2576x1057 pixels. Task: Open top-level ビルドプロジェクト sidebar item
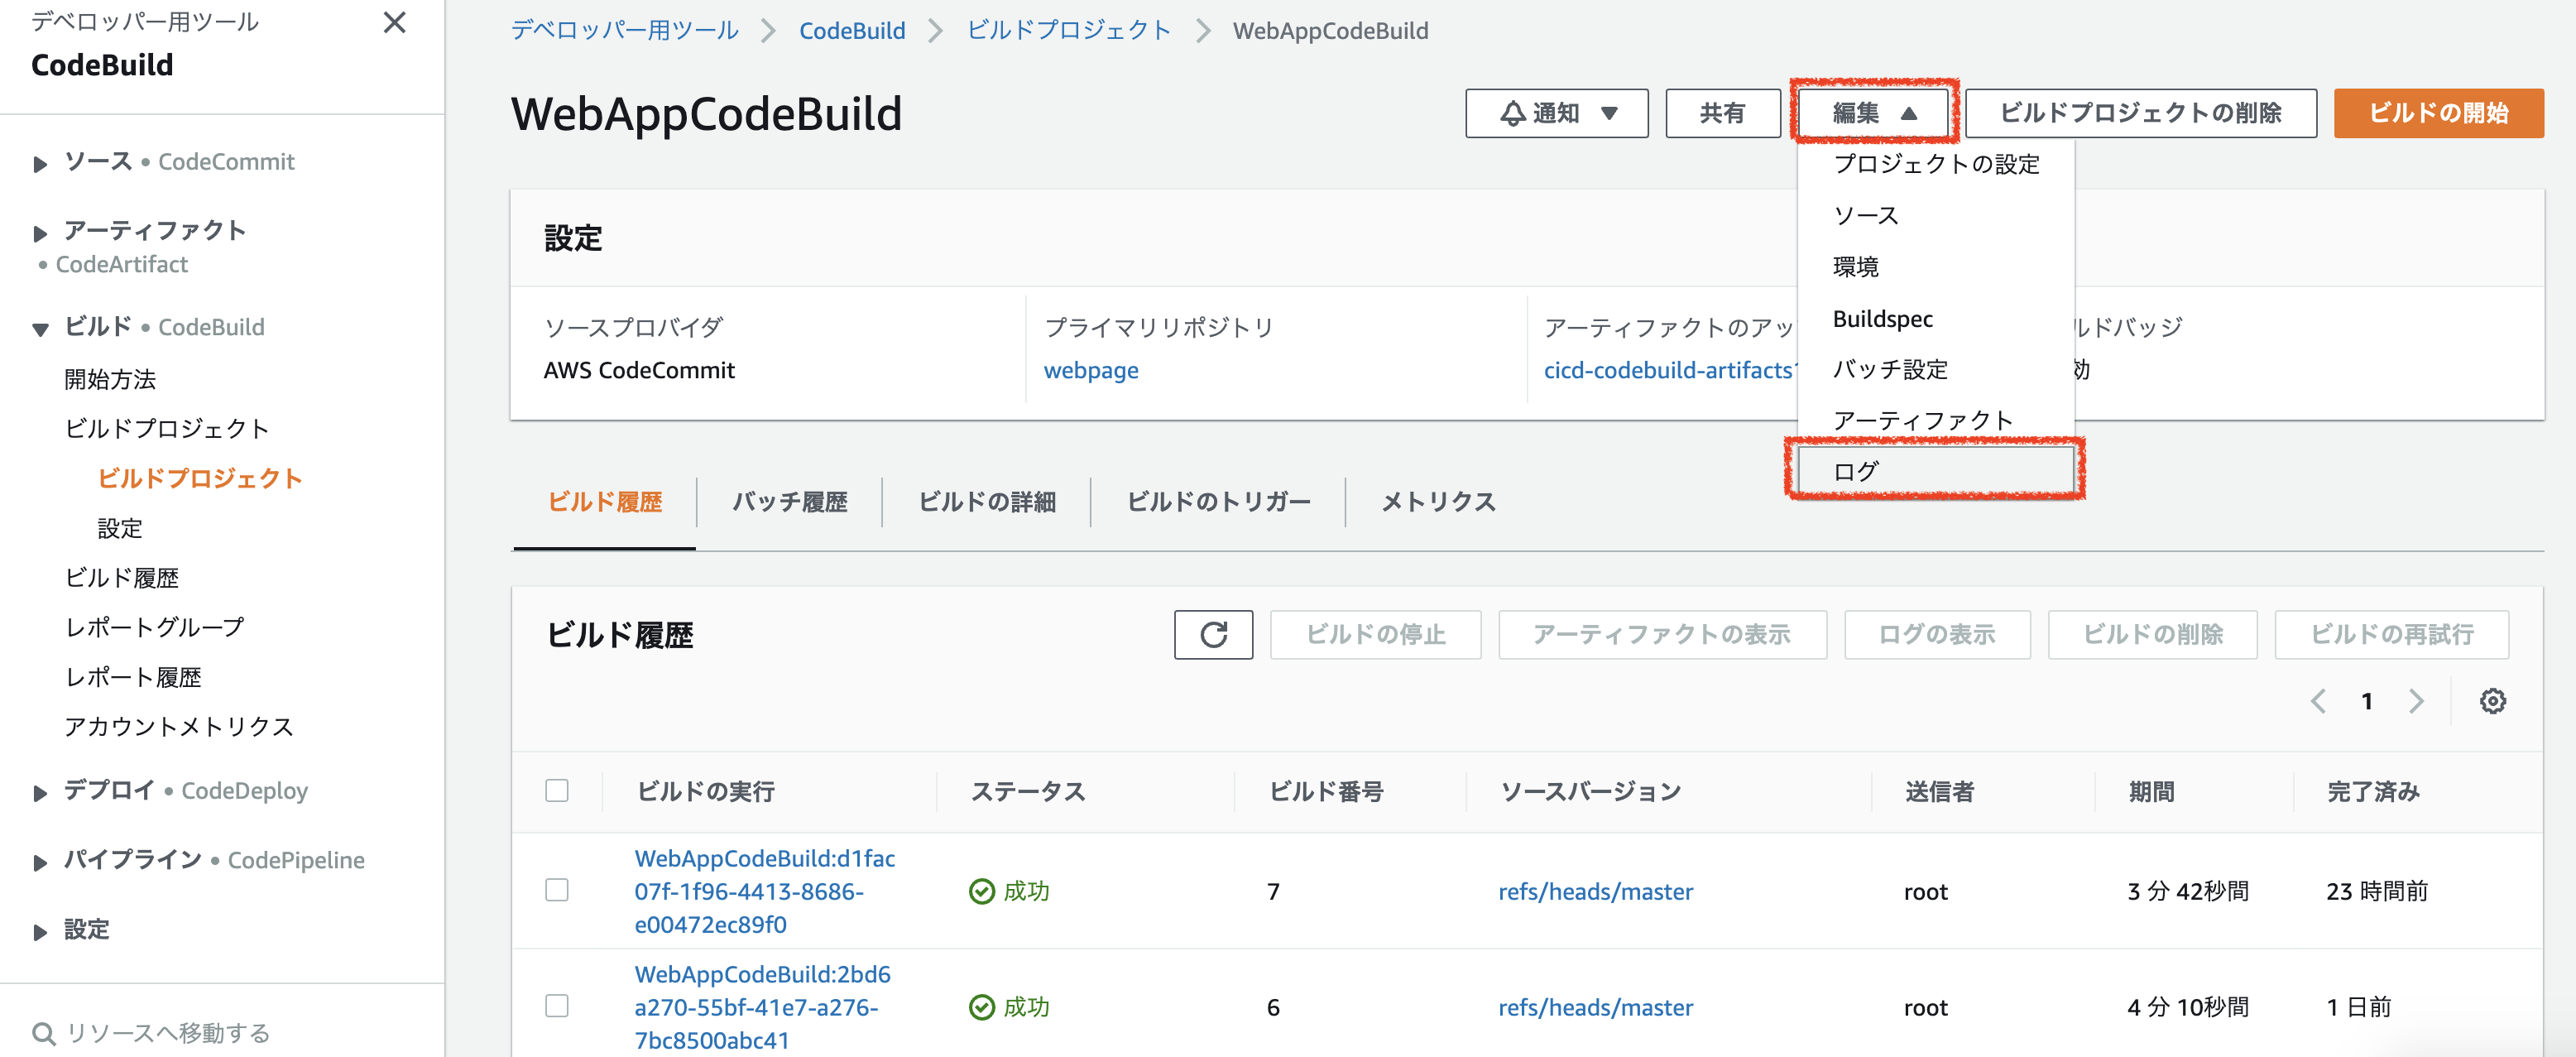[167, 429]
